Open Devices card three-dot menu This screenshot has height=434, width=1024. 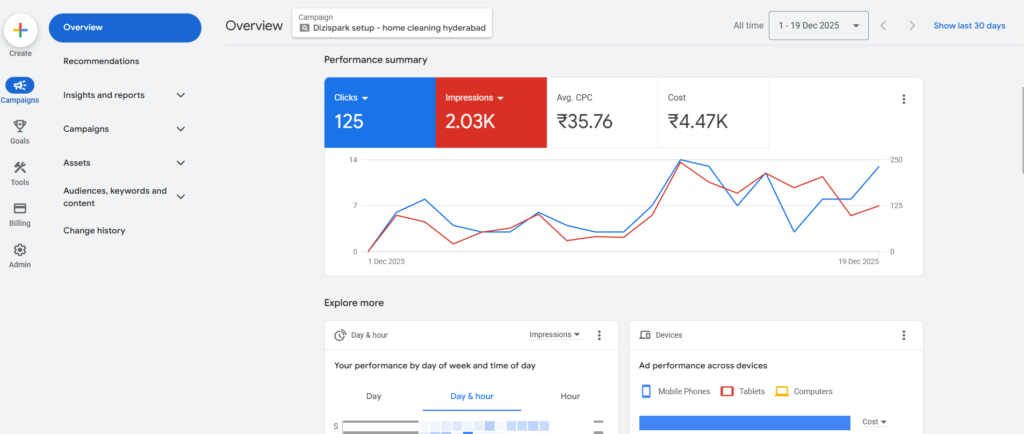[904, 335]
